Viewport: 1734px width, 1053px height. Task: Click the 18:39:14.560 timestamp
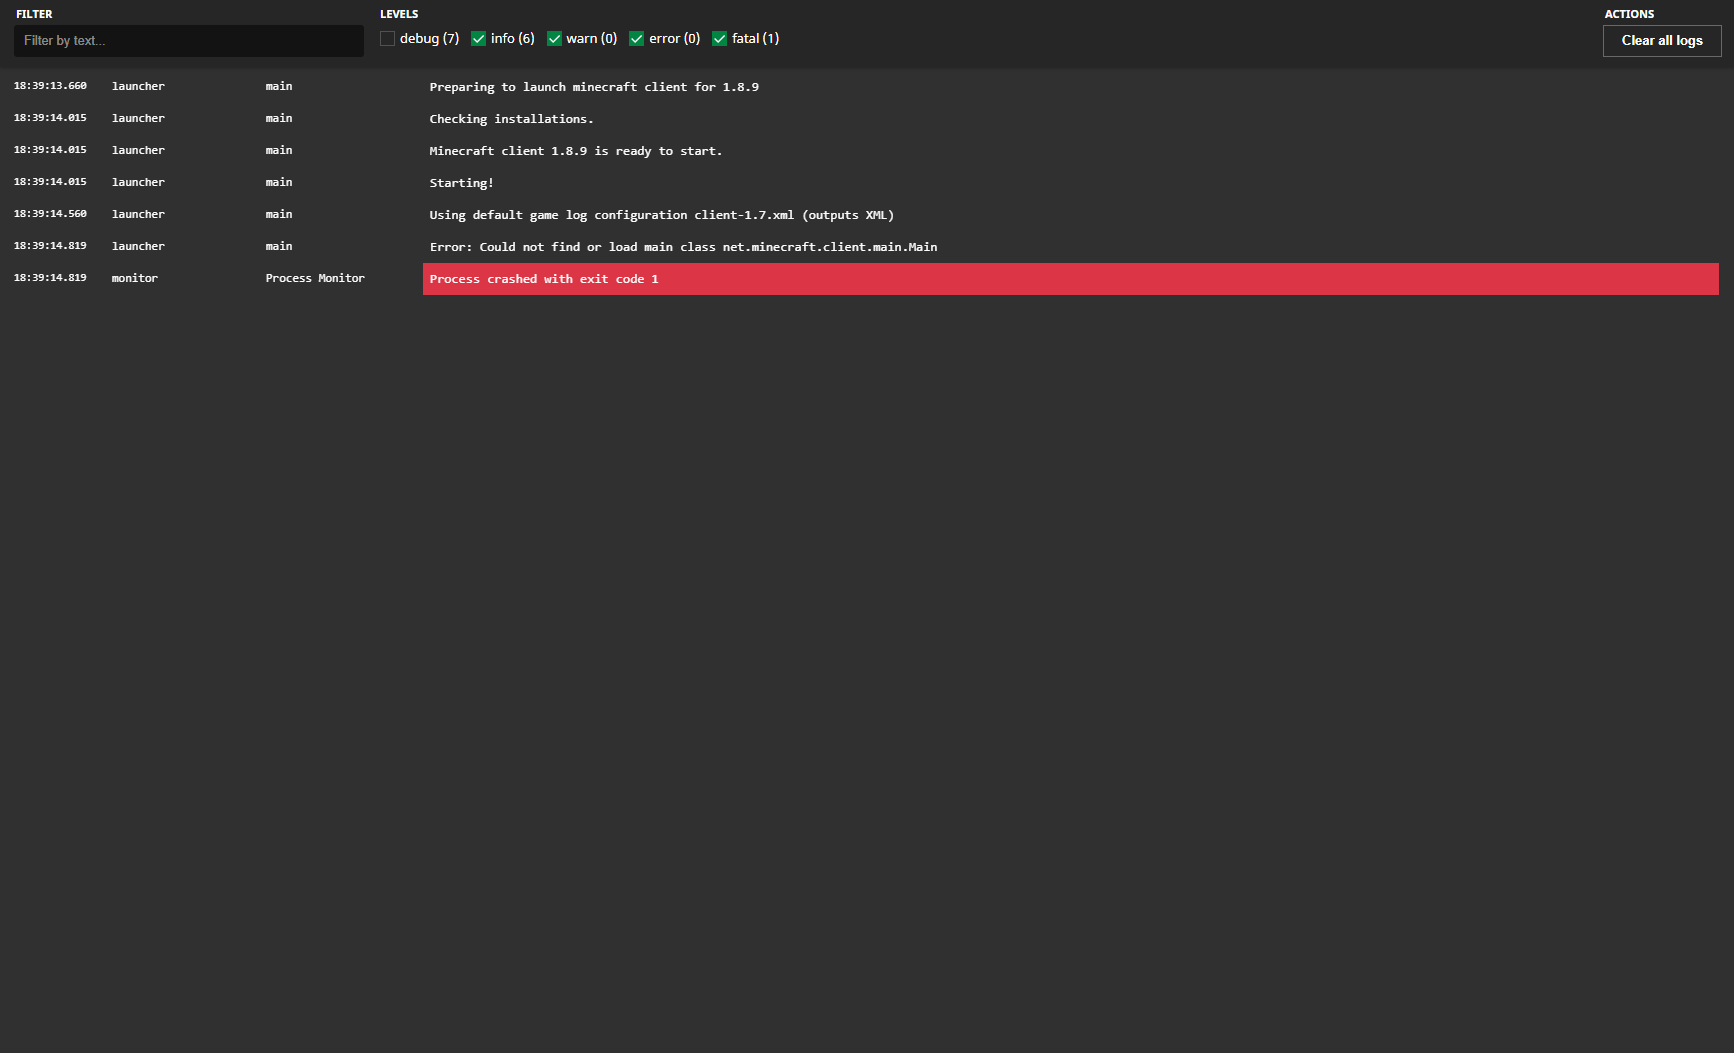tap(50, 214)
